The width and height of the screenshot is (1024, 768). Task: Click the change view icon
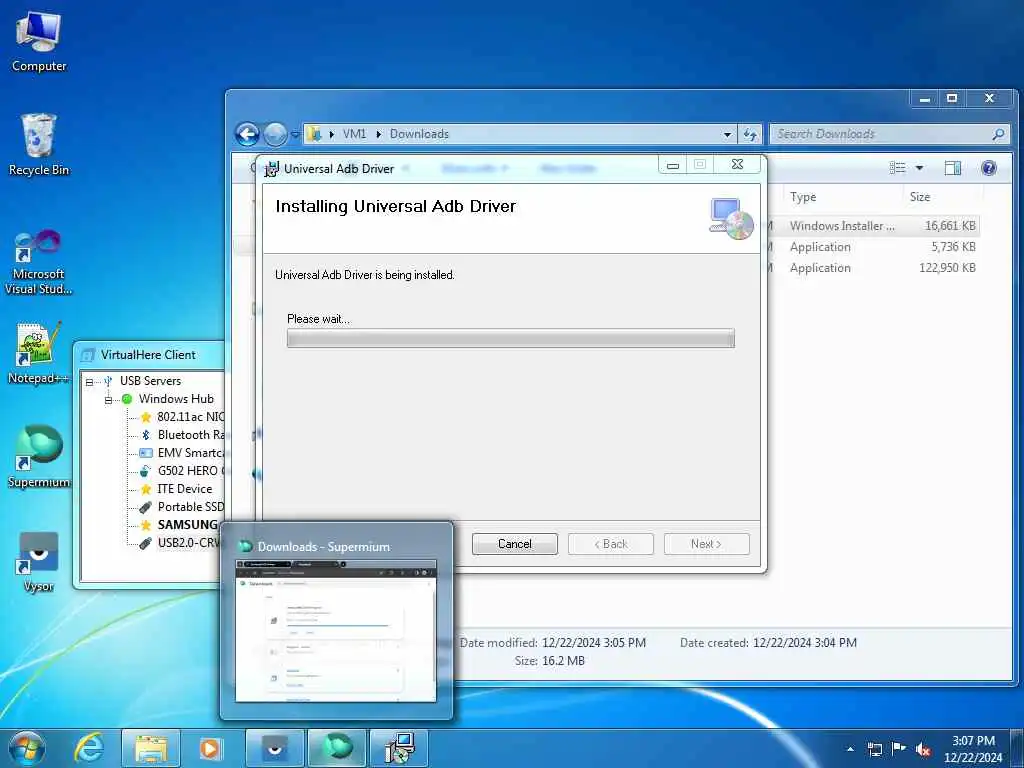pos(897,168)
